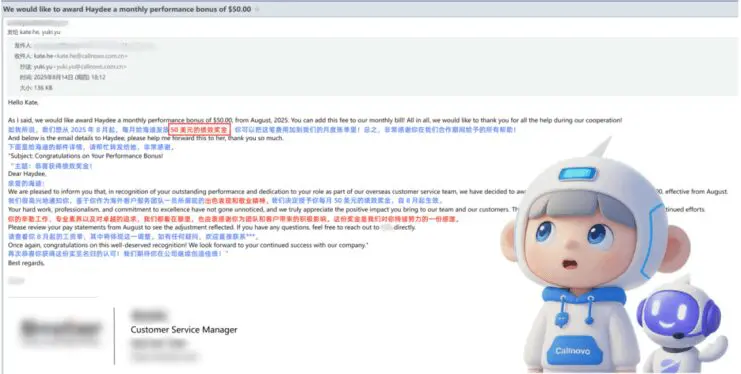The width and height of the screenshot is (741, 374).
Task: Click the 'Customer Service Manager' signature title
Action: 184,330
